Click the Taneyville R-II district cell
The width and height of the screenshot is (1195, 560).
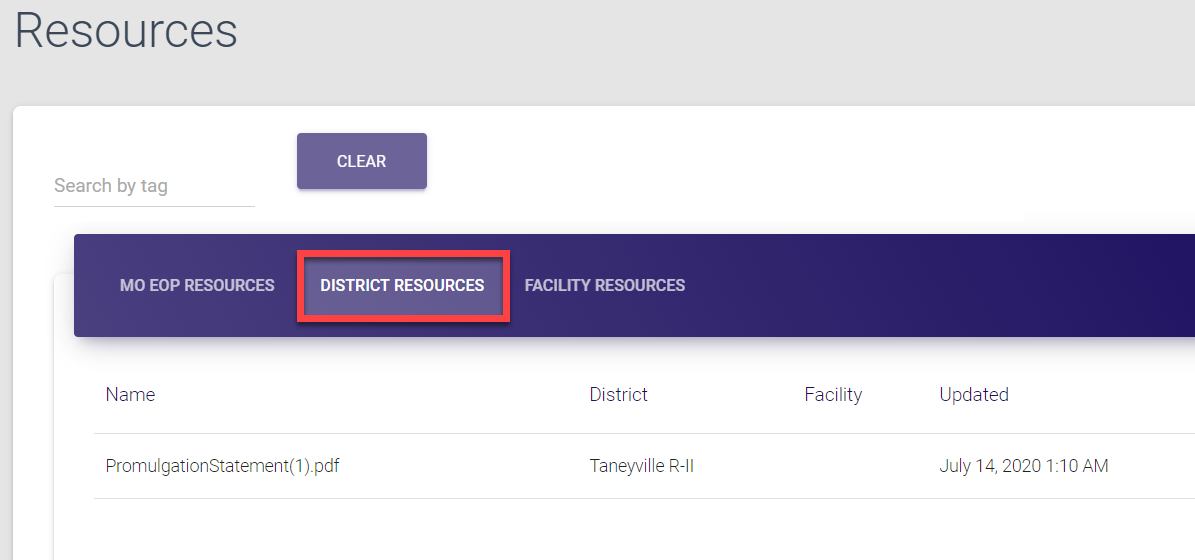(641, 466)
